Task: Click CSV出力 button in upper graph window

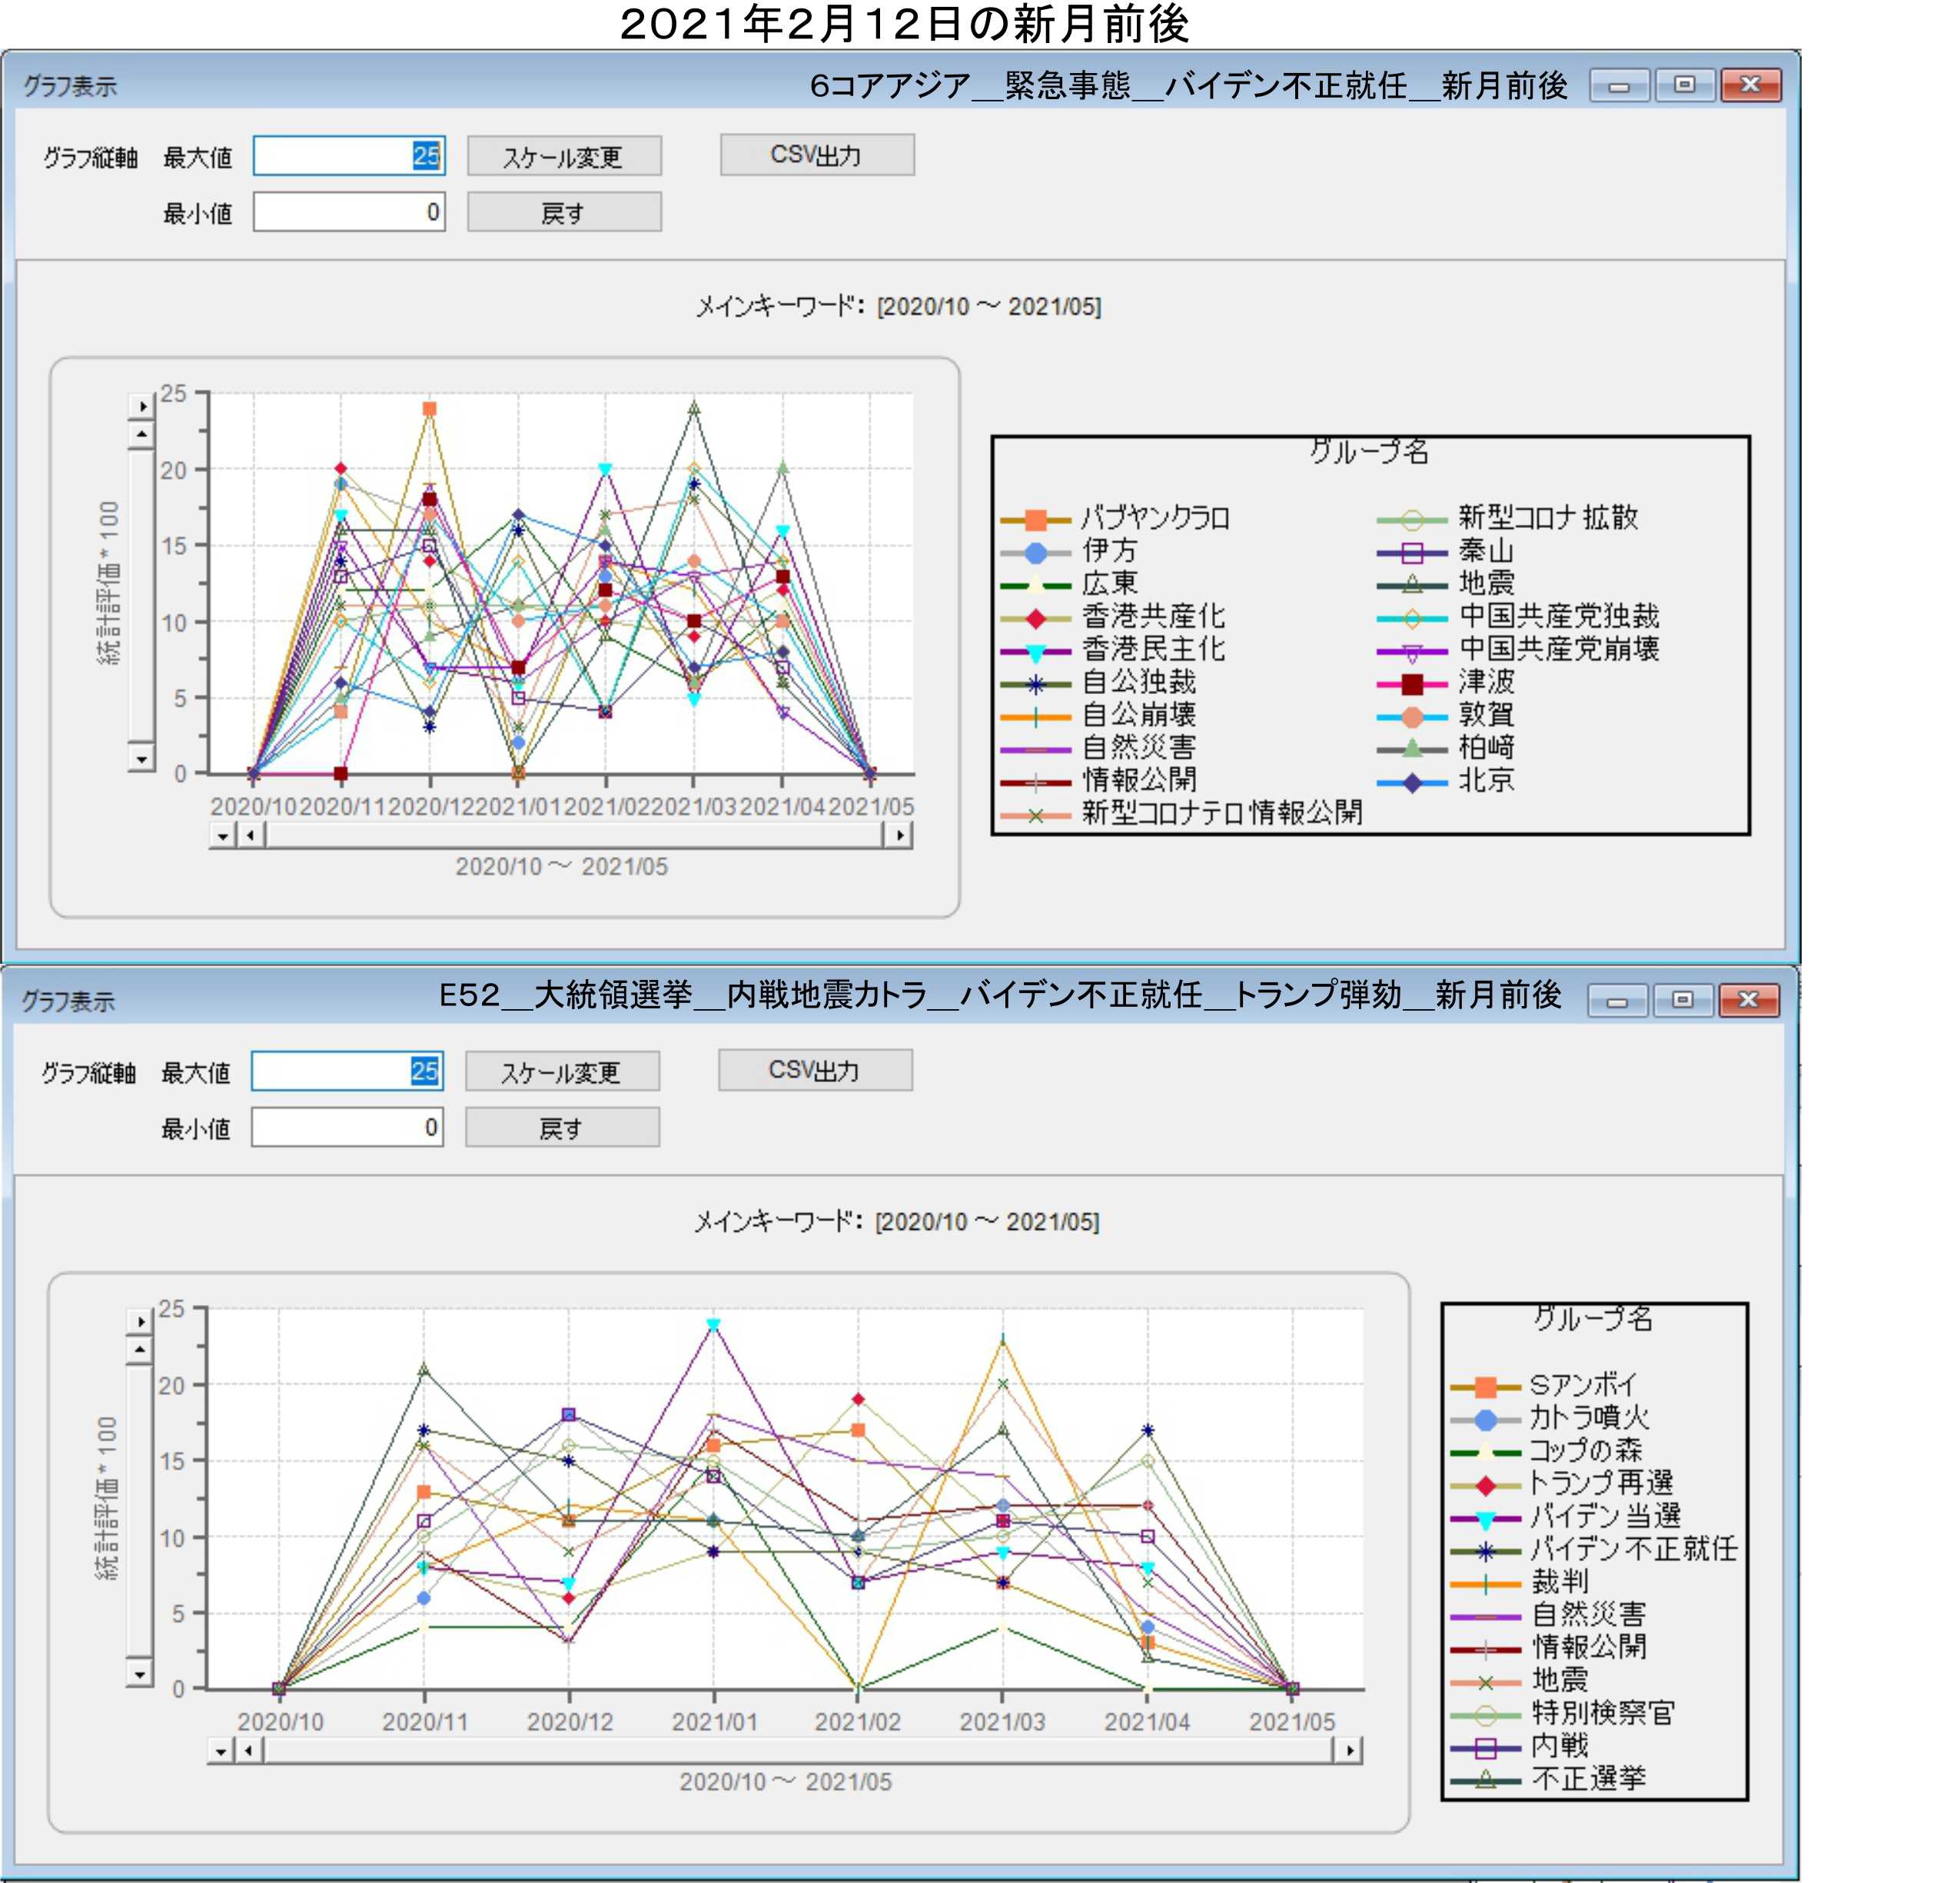Action: tap(816, 155)
